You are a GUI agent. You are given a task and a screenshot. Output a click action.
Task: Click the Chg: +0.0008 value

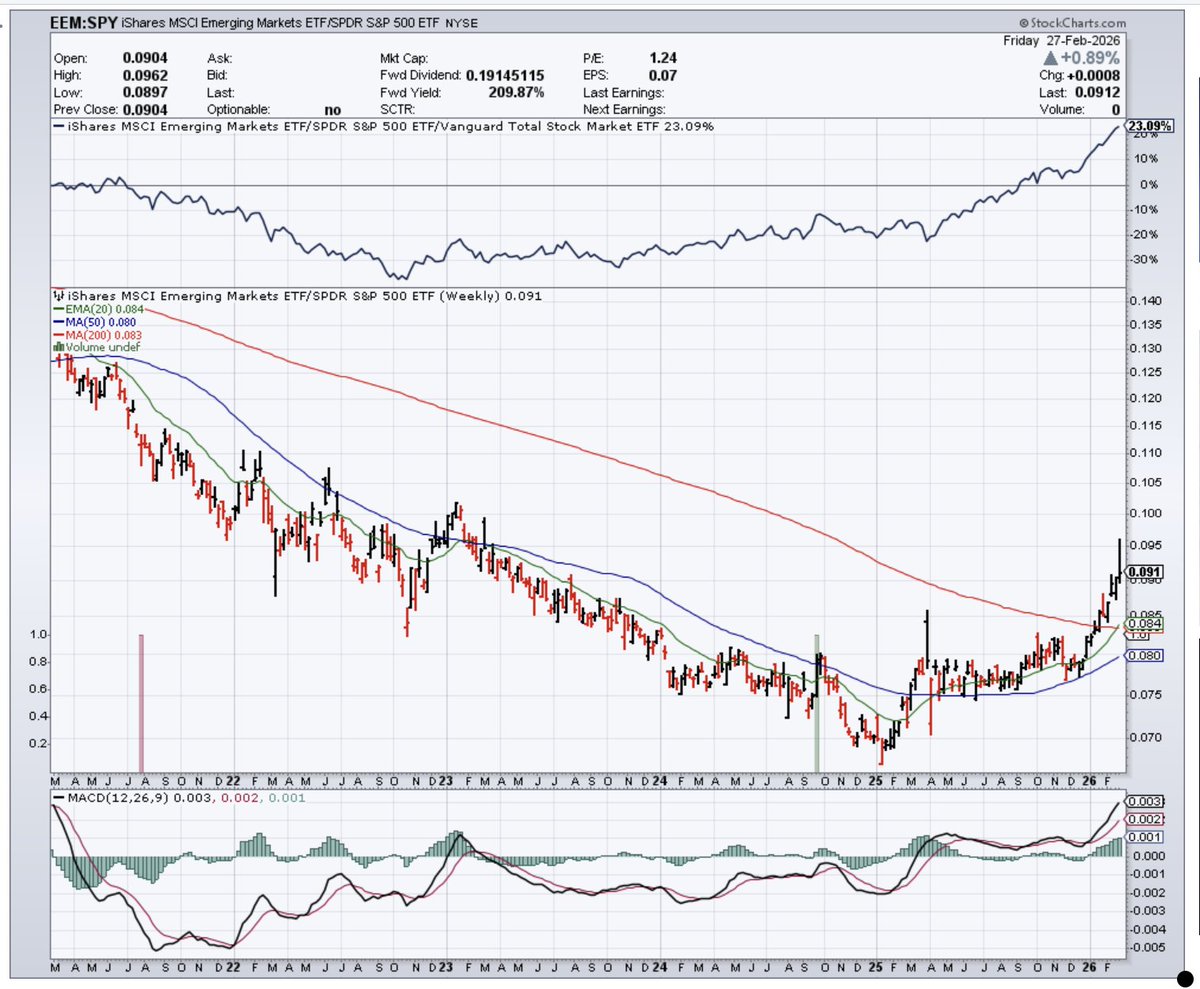pyautogui.click(x=1077, y=76)
